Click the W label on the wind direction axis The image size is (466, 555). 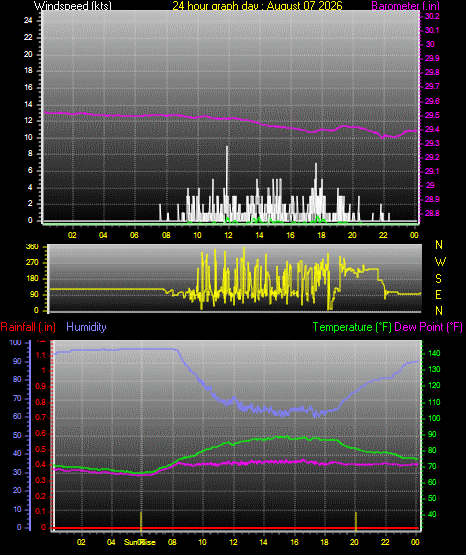click(x=440, y=262)
